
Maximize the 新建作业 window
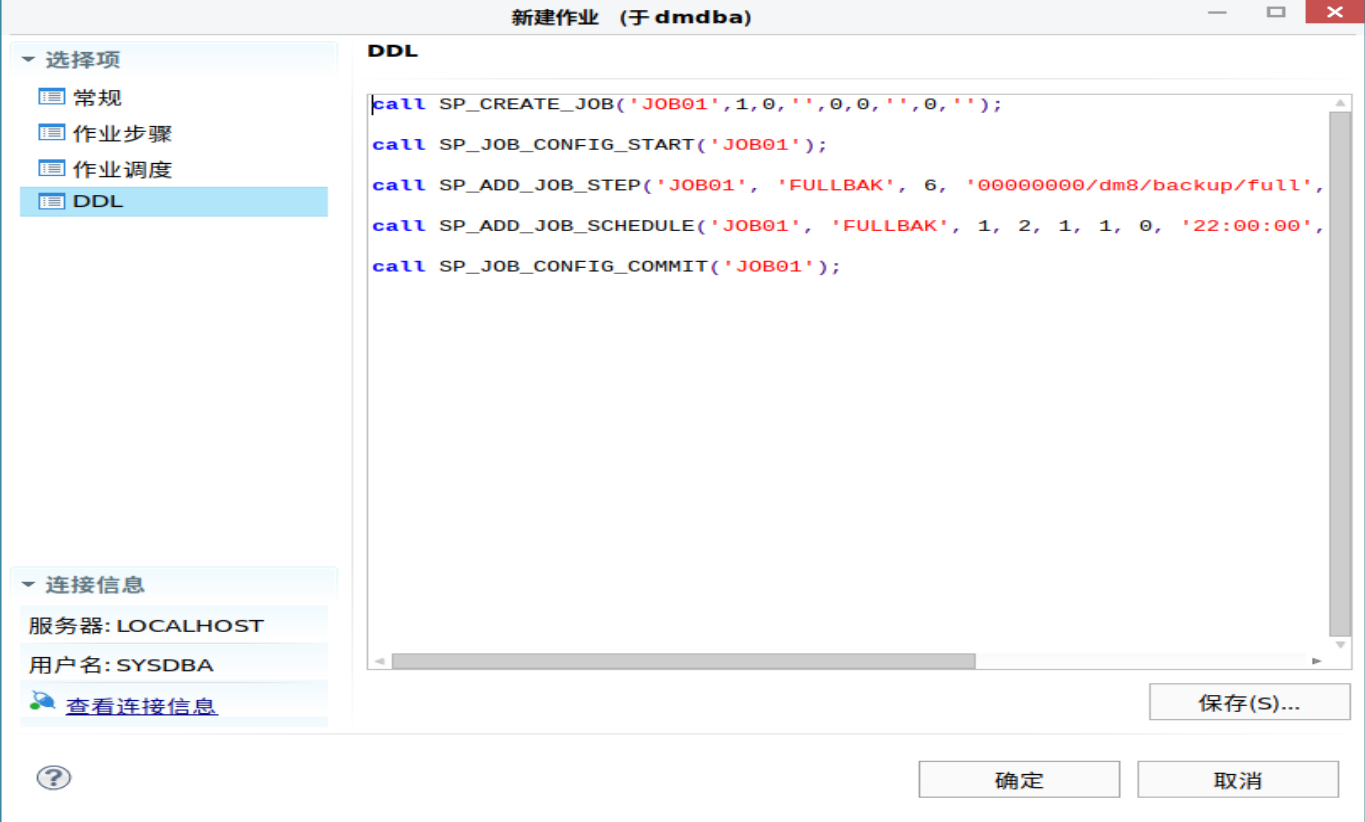point(1275,13)
